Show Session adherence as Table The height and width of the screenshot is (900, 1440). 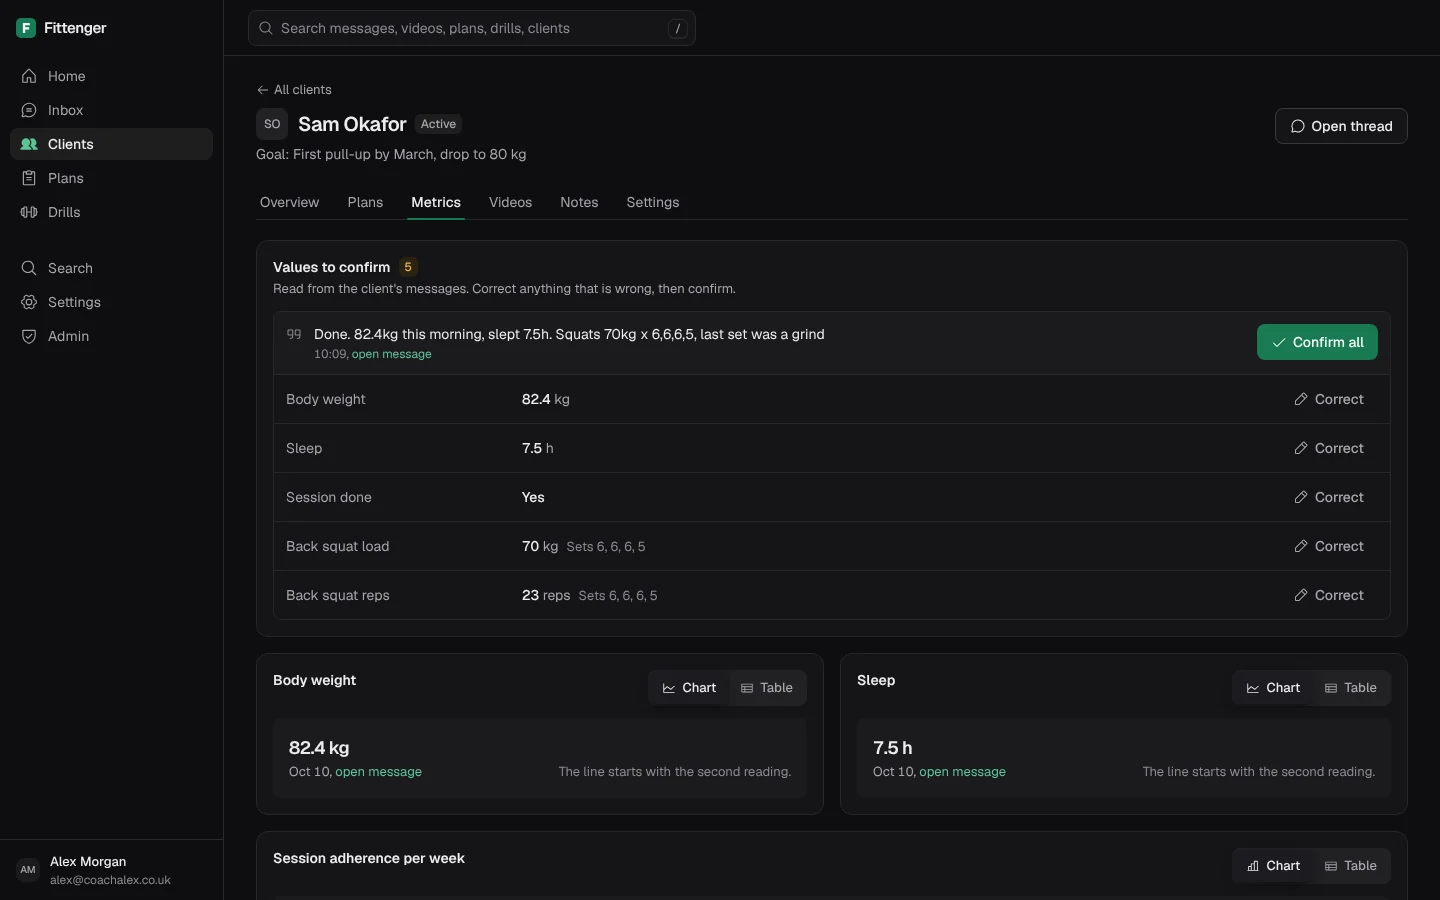(1351, 866)
